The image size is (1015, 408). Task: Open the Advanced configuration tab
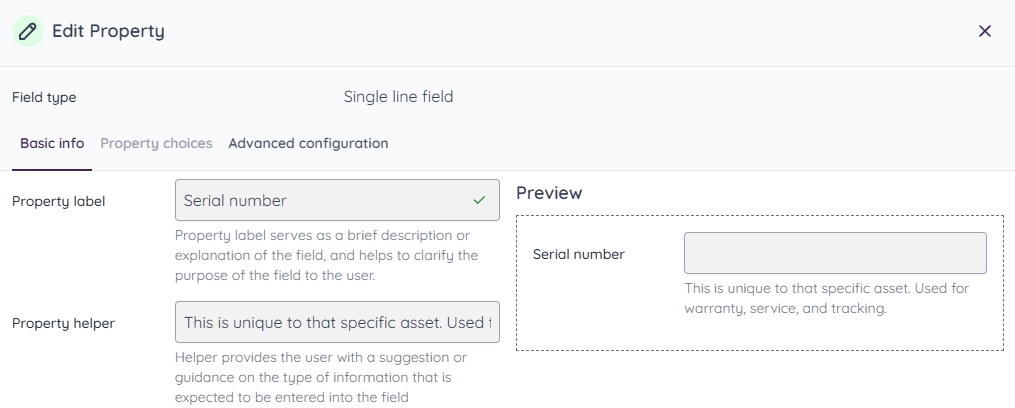(308, 143)
